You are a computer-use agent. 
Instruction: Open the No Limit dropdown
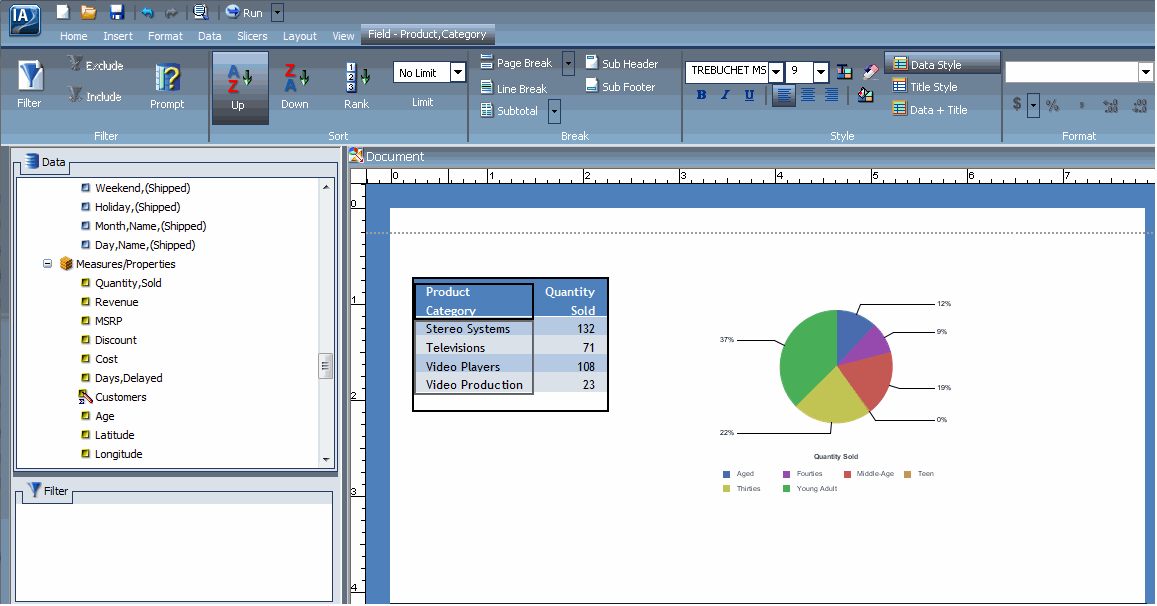coord(458,72)
